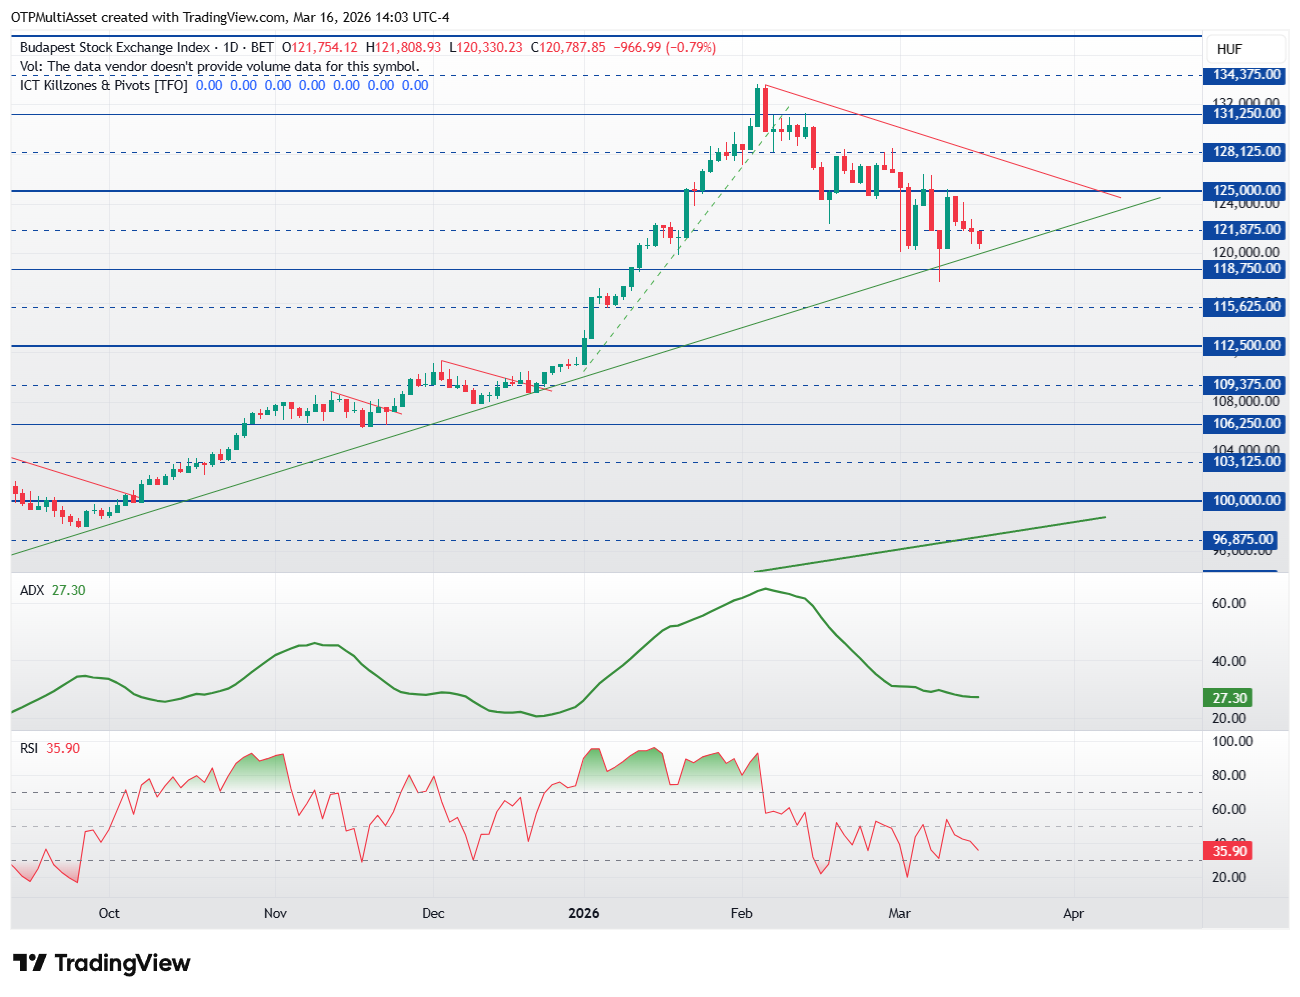This screenshot has width=1300, height=997.
Task: Select the ADX indicator legend label
Action: tap(32, 590)
